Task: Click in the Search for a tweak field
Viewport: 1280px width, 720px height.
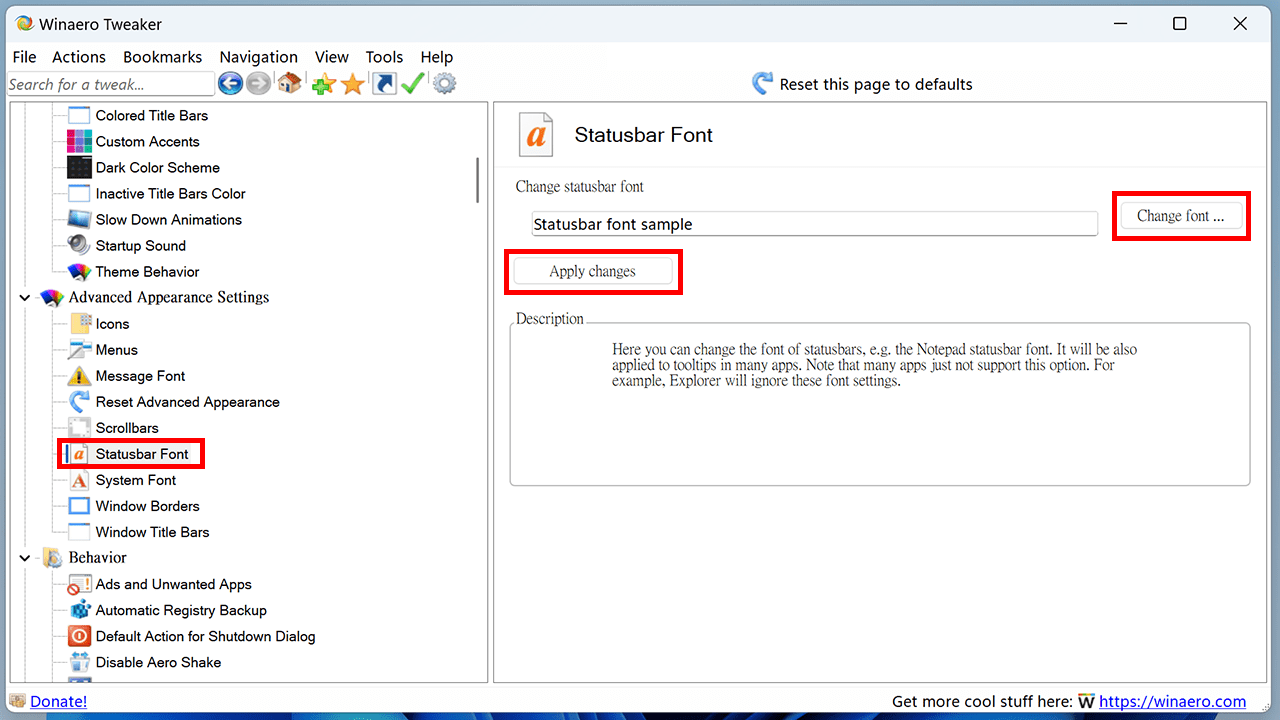Action: (x=110, y=84)
